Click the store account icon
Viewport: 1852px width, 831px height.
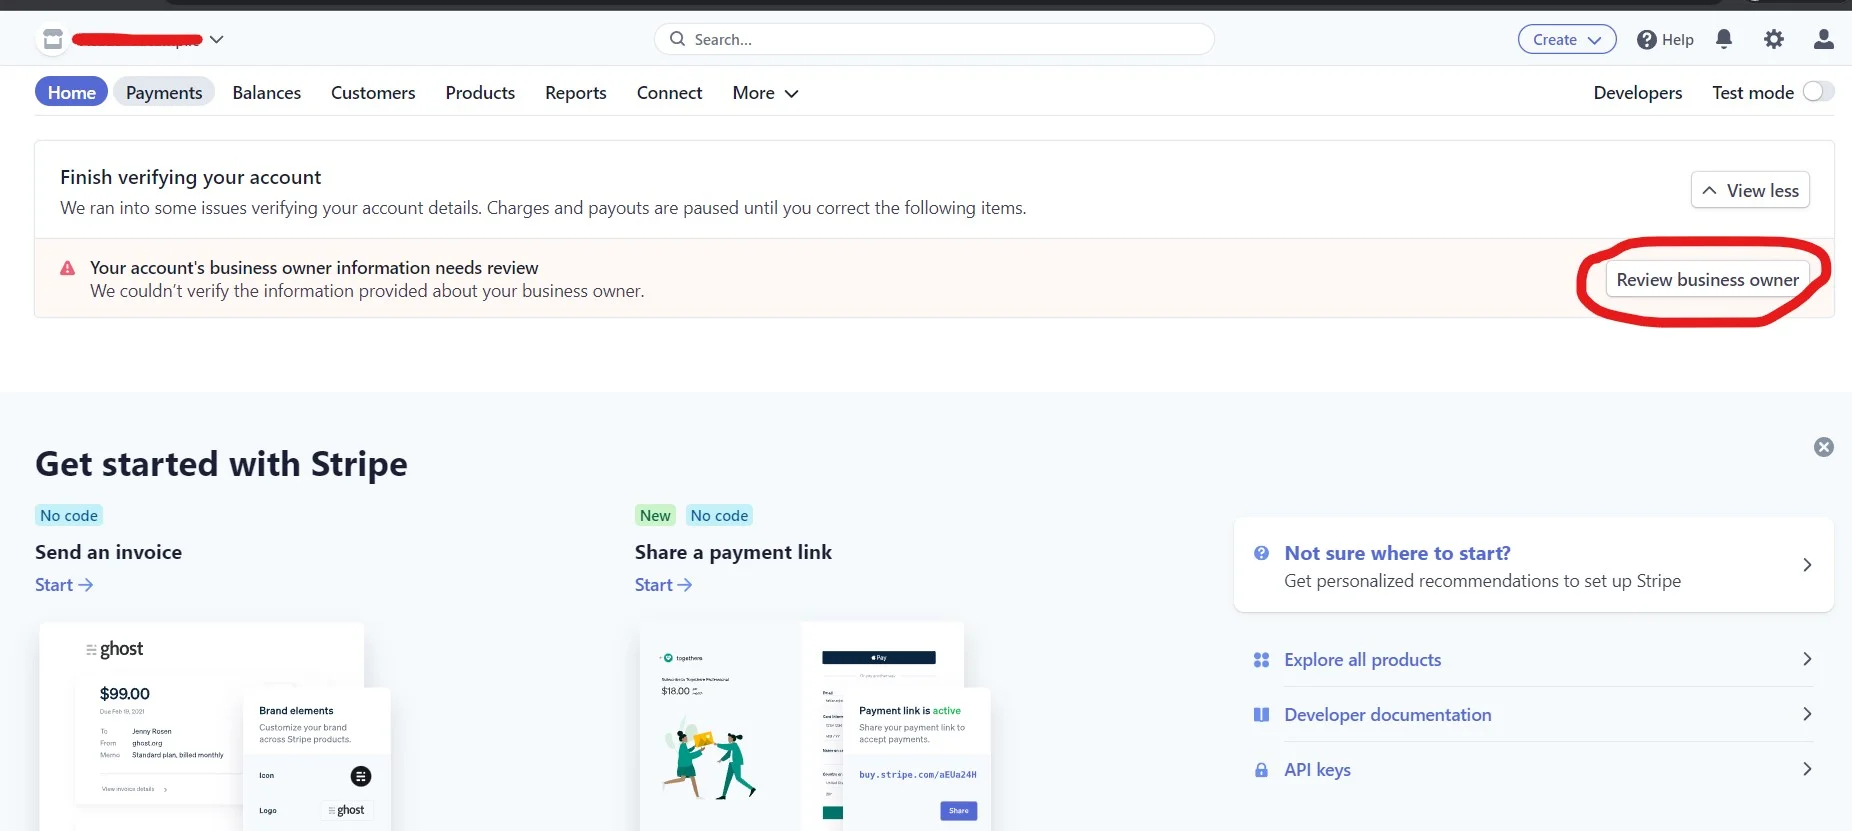[x=53, y=39]
